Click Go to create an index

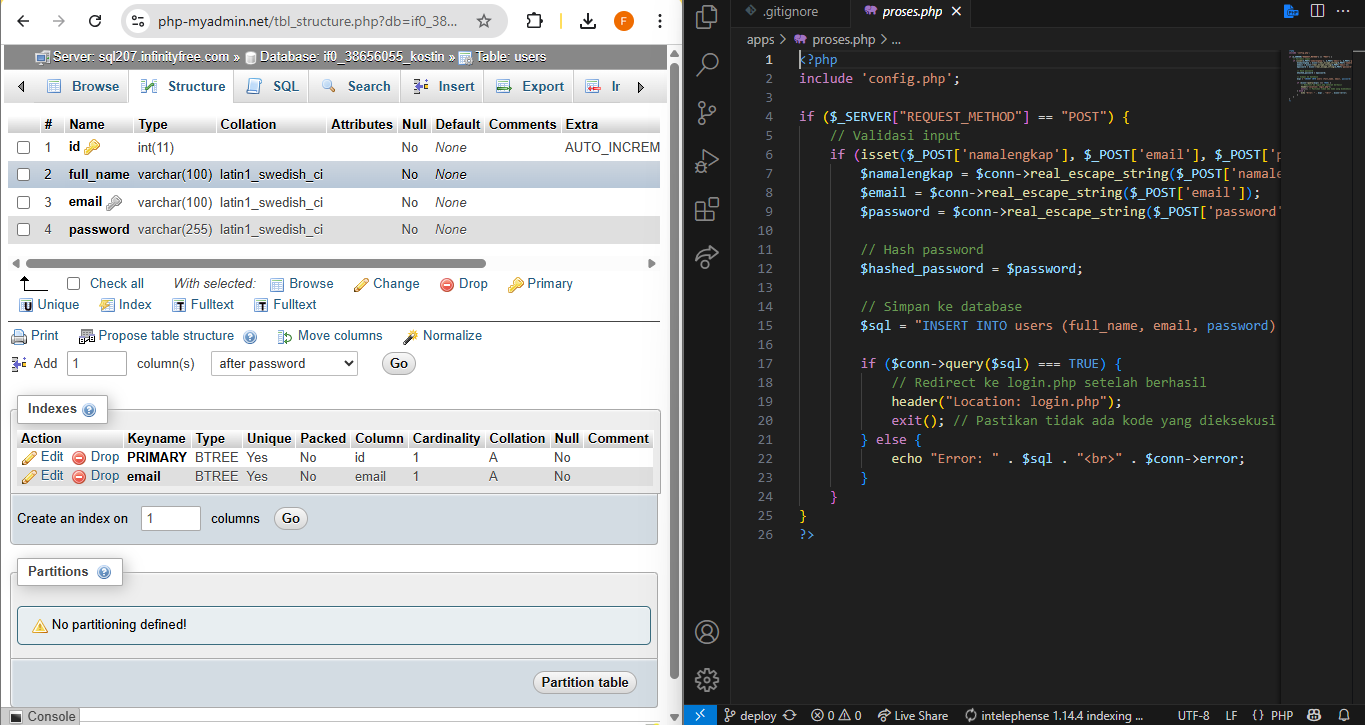tap(291, 519)
